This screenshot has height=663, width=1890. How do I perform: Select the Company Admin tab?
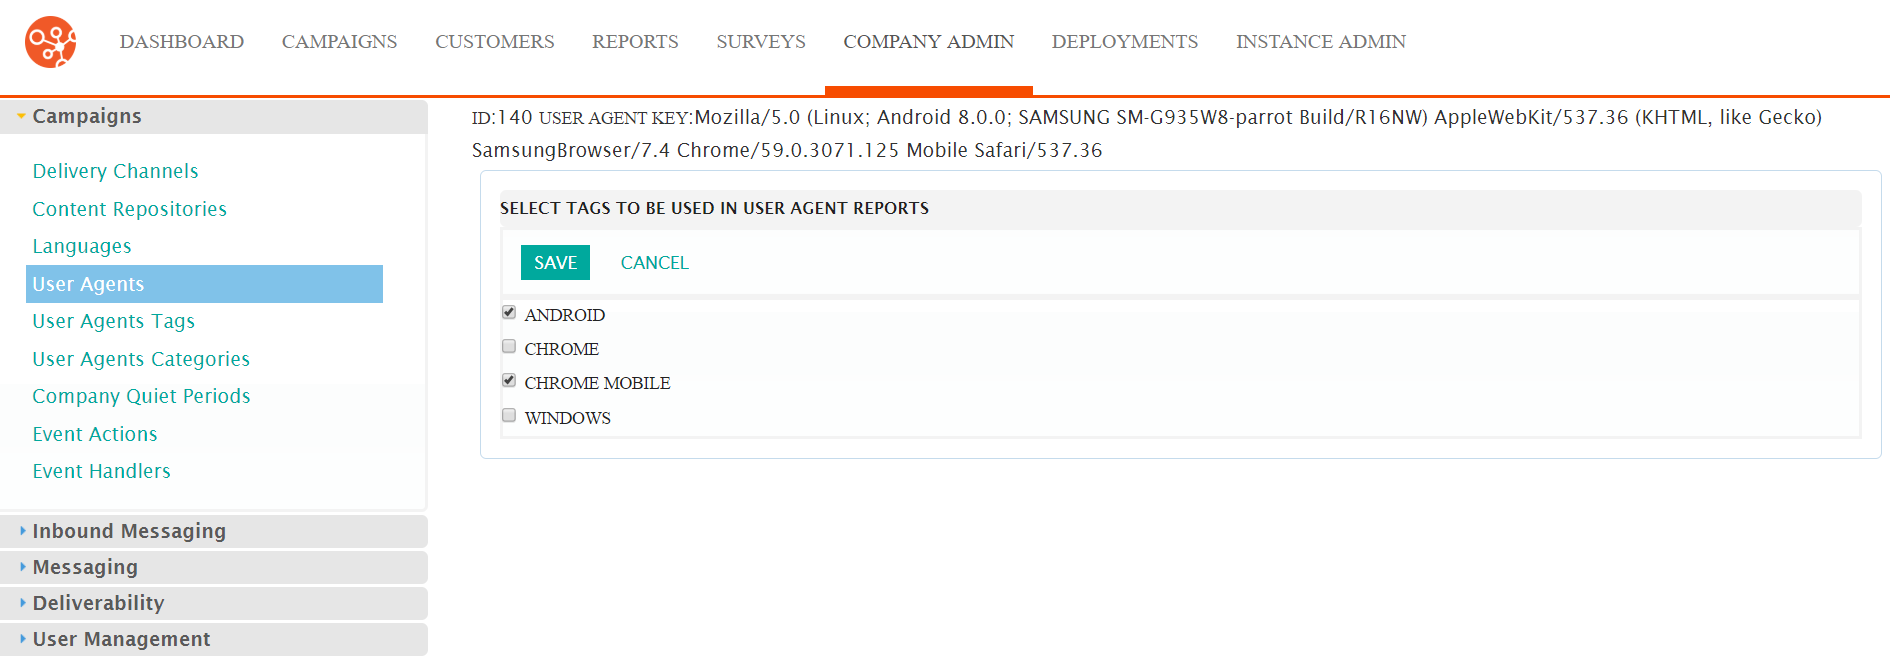928,42
